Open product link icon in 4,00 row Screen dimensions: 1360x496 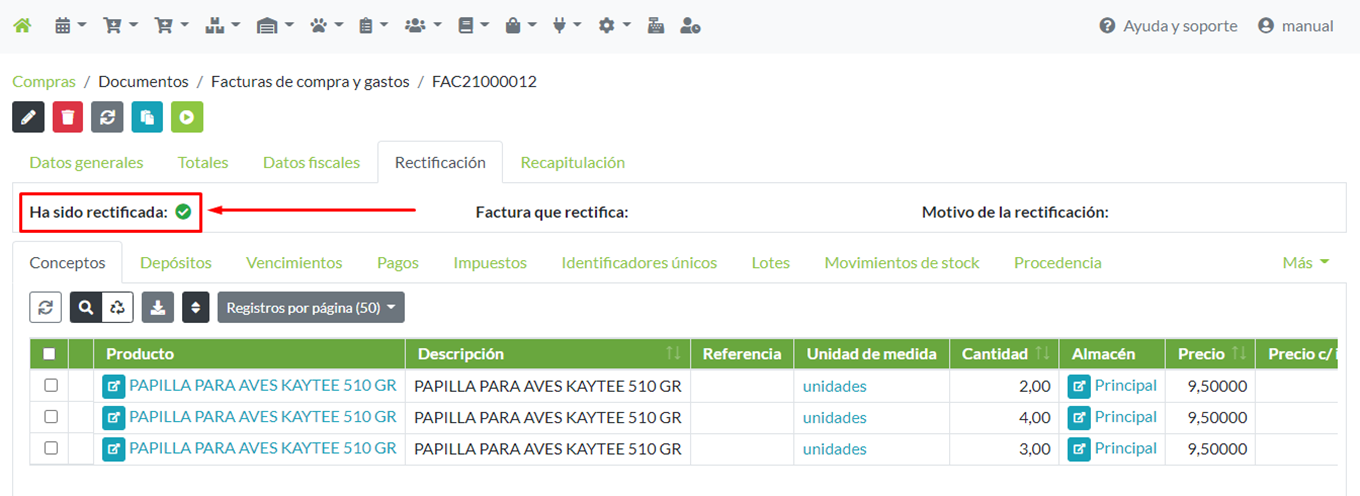(x=114, y=417)
